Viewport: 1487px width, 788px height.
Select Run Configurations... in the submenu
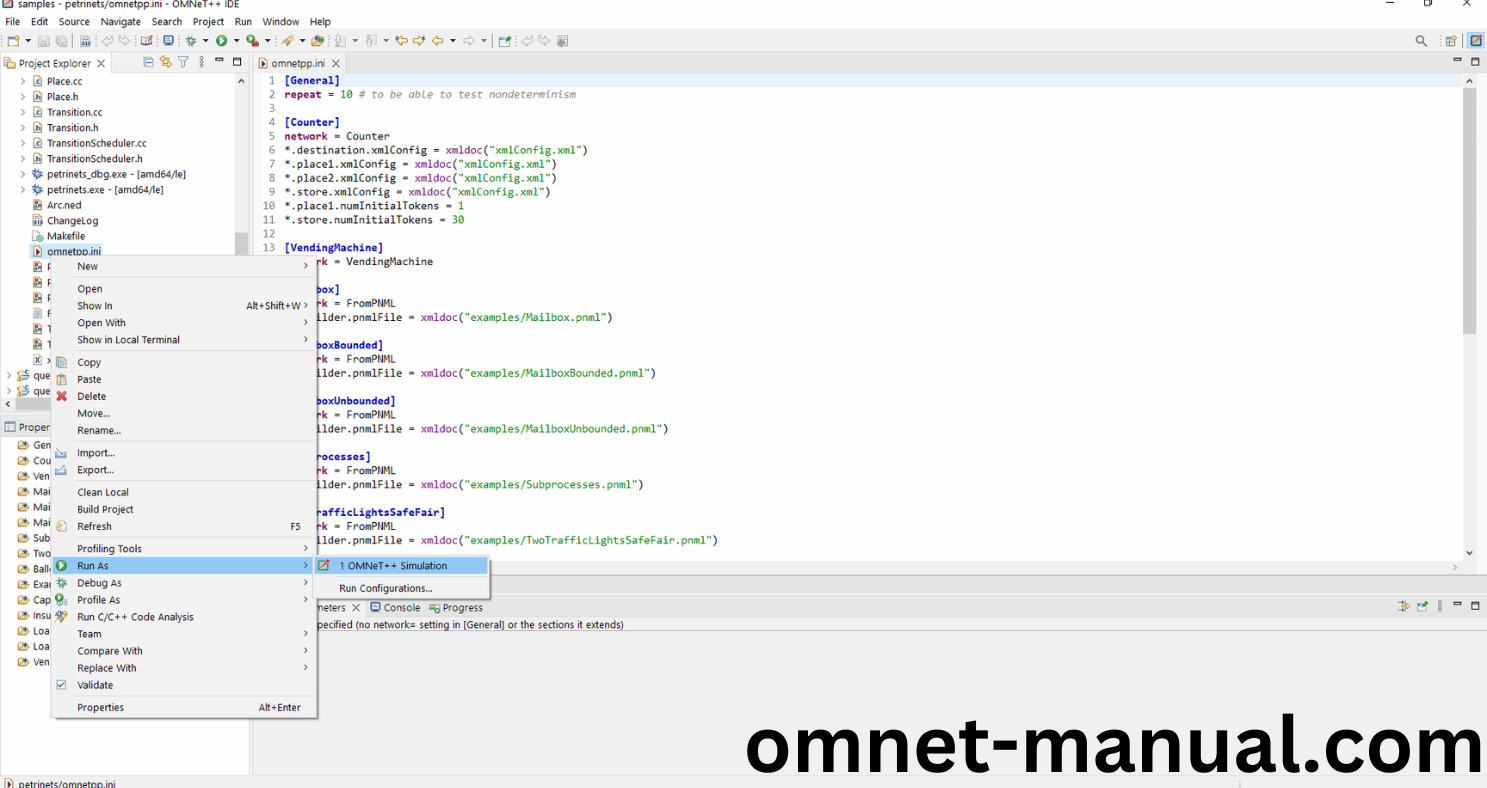(x=385, y=588)
